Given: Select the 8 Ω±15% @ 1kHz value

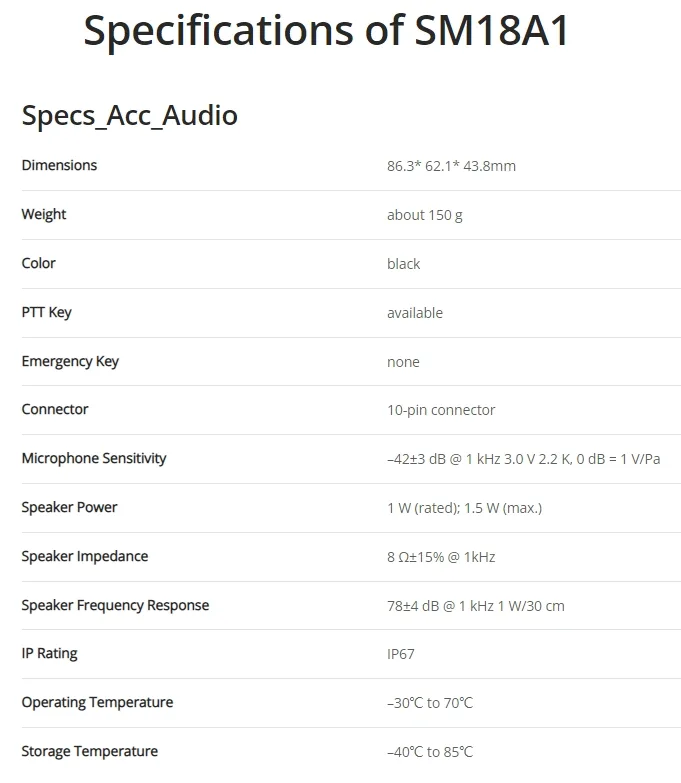Looking at the screenshot, I should (441, 557).
